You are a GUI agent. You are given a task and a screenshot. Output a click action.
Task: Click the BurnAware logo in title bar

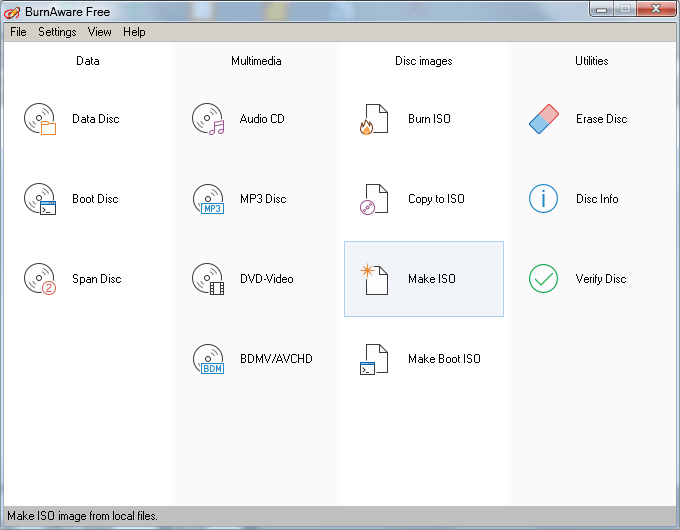pos(12,13)
